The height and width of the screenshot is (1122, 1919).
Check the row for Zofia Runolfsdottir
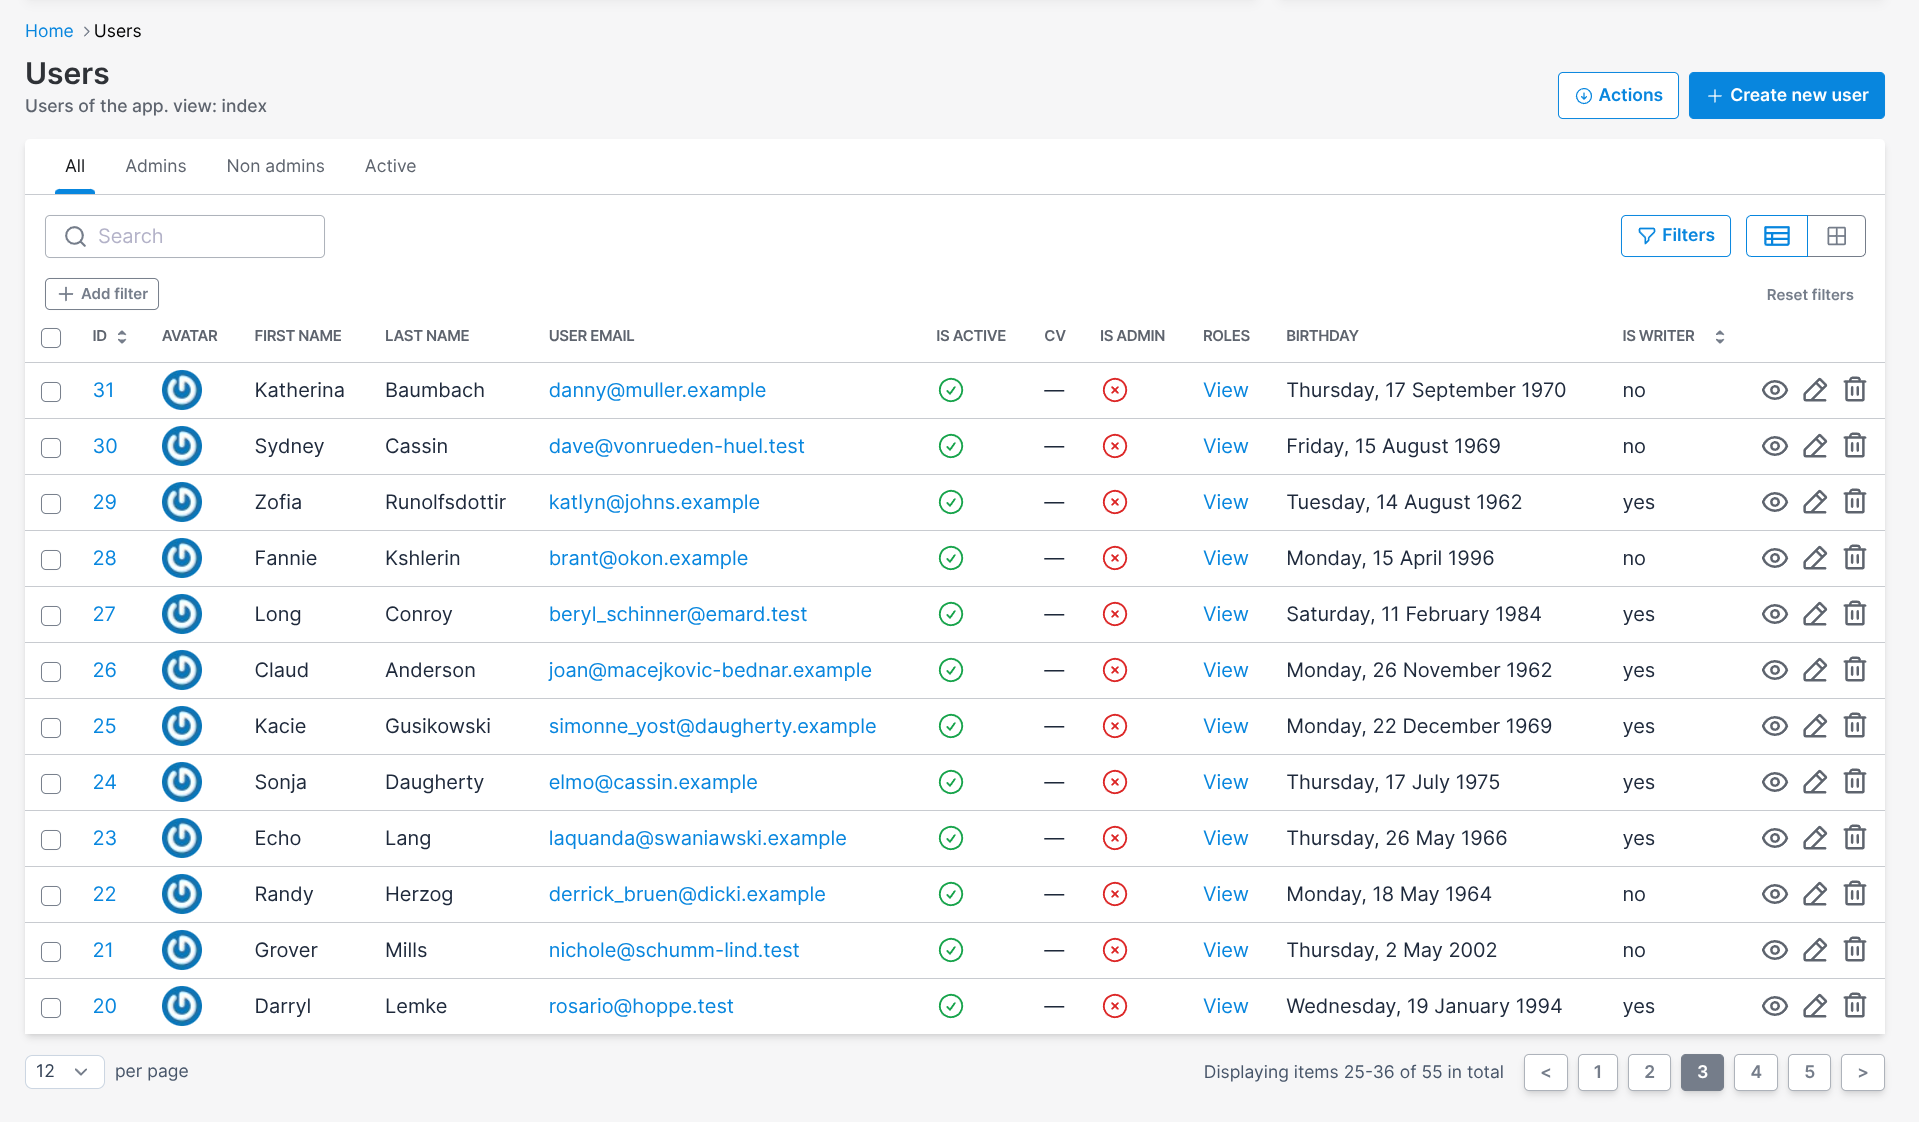[x=51, y=503]
